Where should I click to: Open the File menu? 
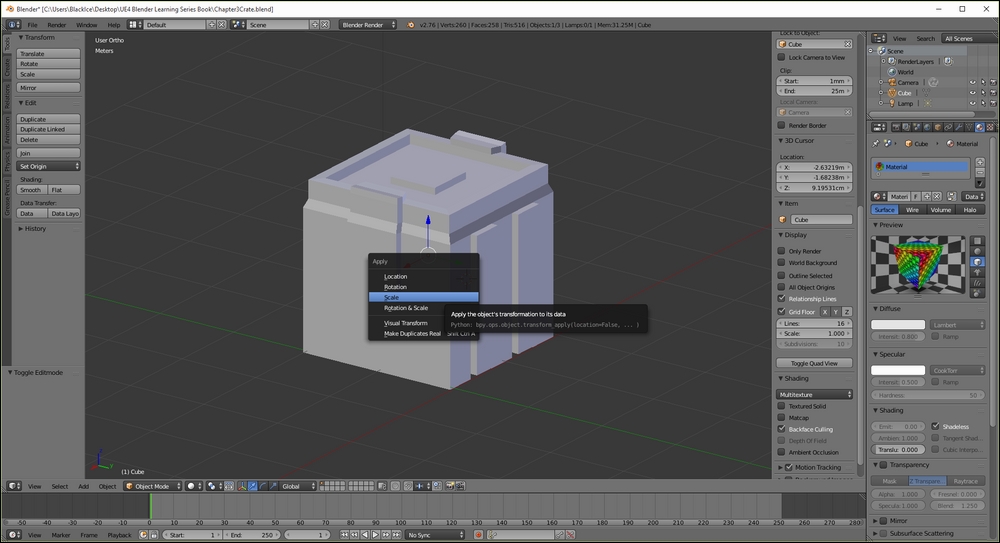33,25
